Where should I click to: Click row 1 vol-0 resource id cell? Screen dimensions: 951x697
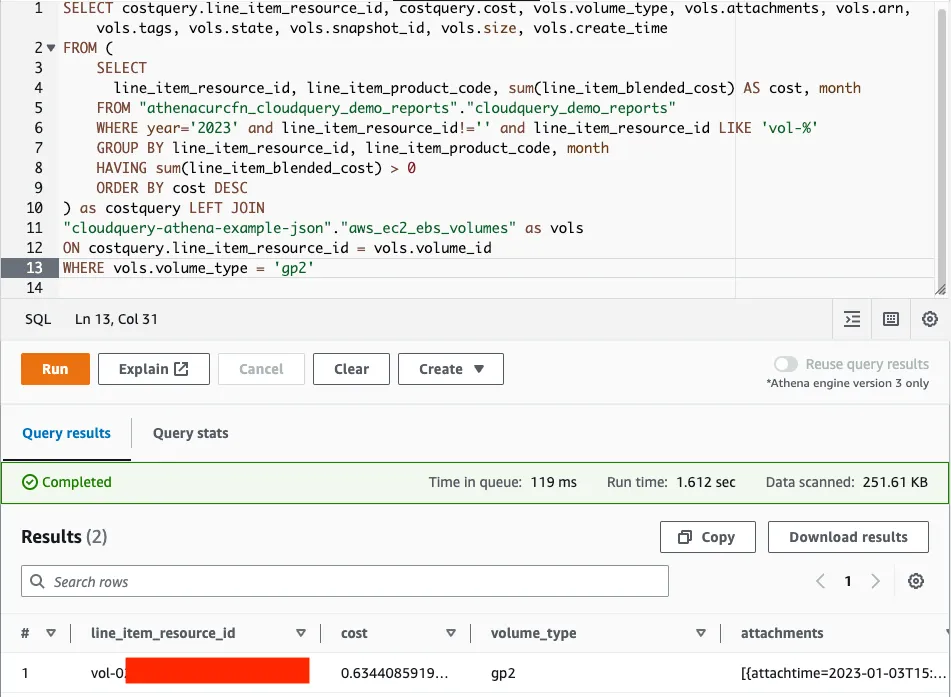[x=200, y=673]
